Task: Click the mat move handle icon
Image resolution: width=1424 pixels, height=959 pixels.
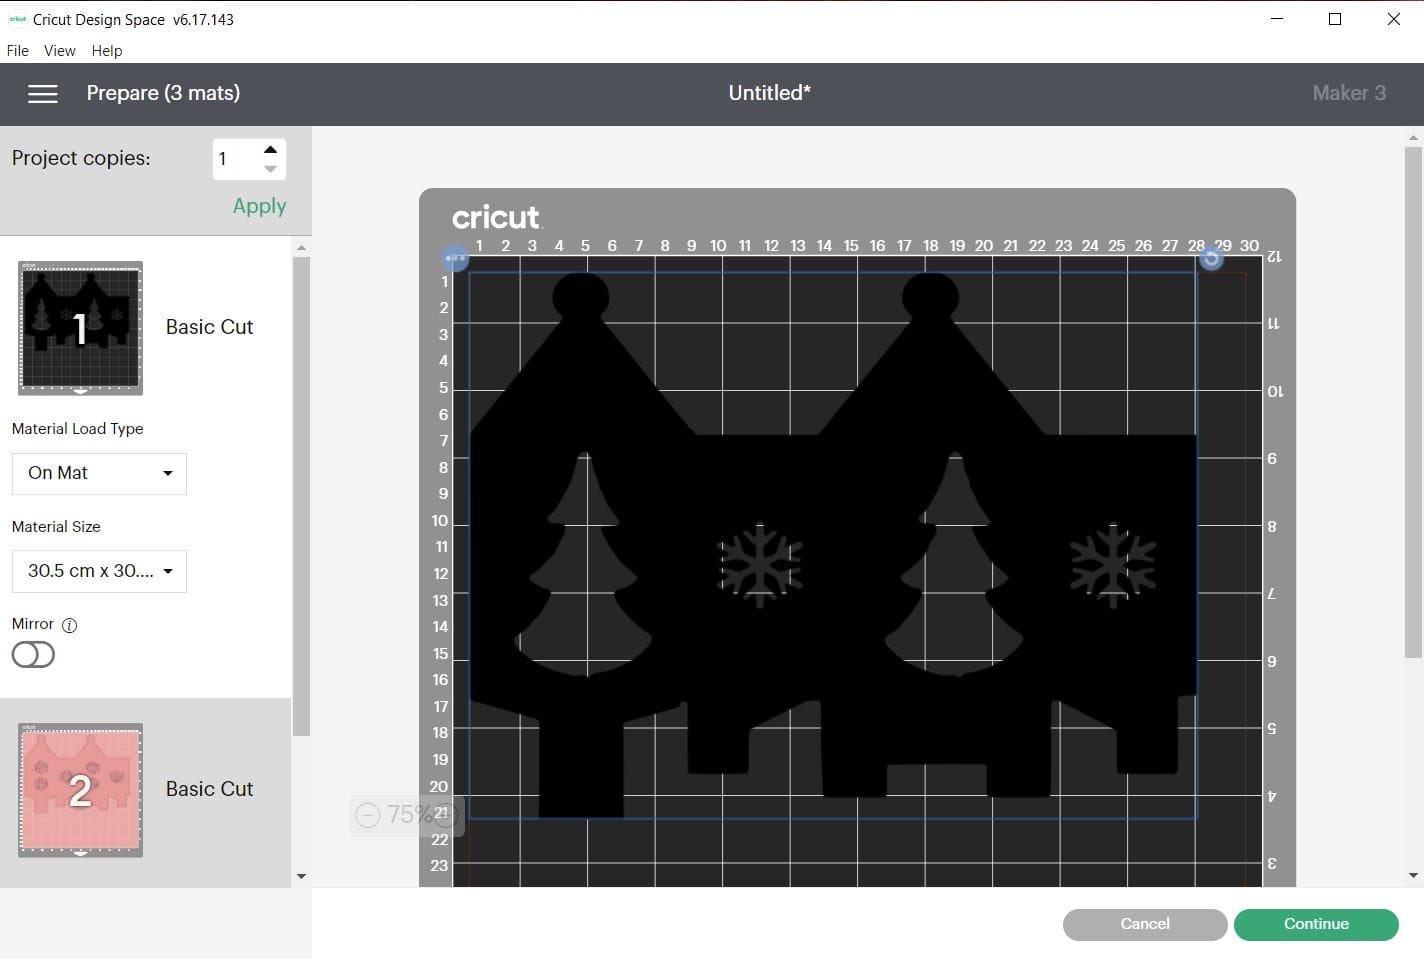Action: (455, 258)
